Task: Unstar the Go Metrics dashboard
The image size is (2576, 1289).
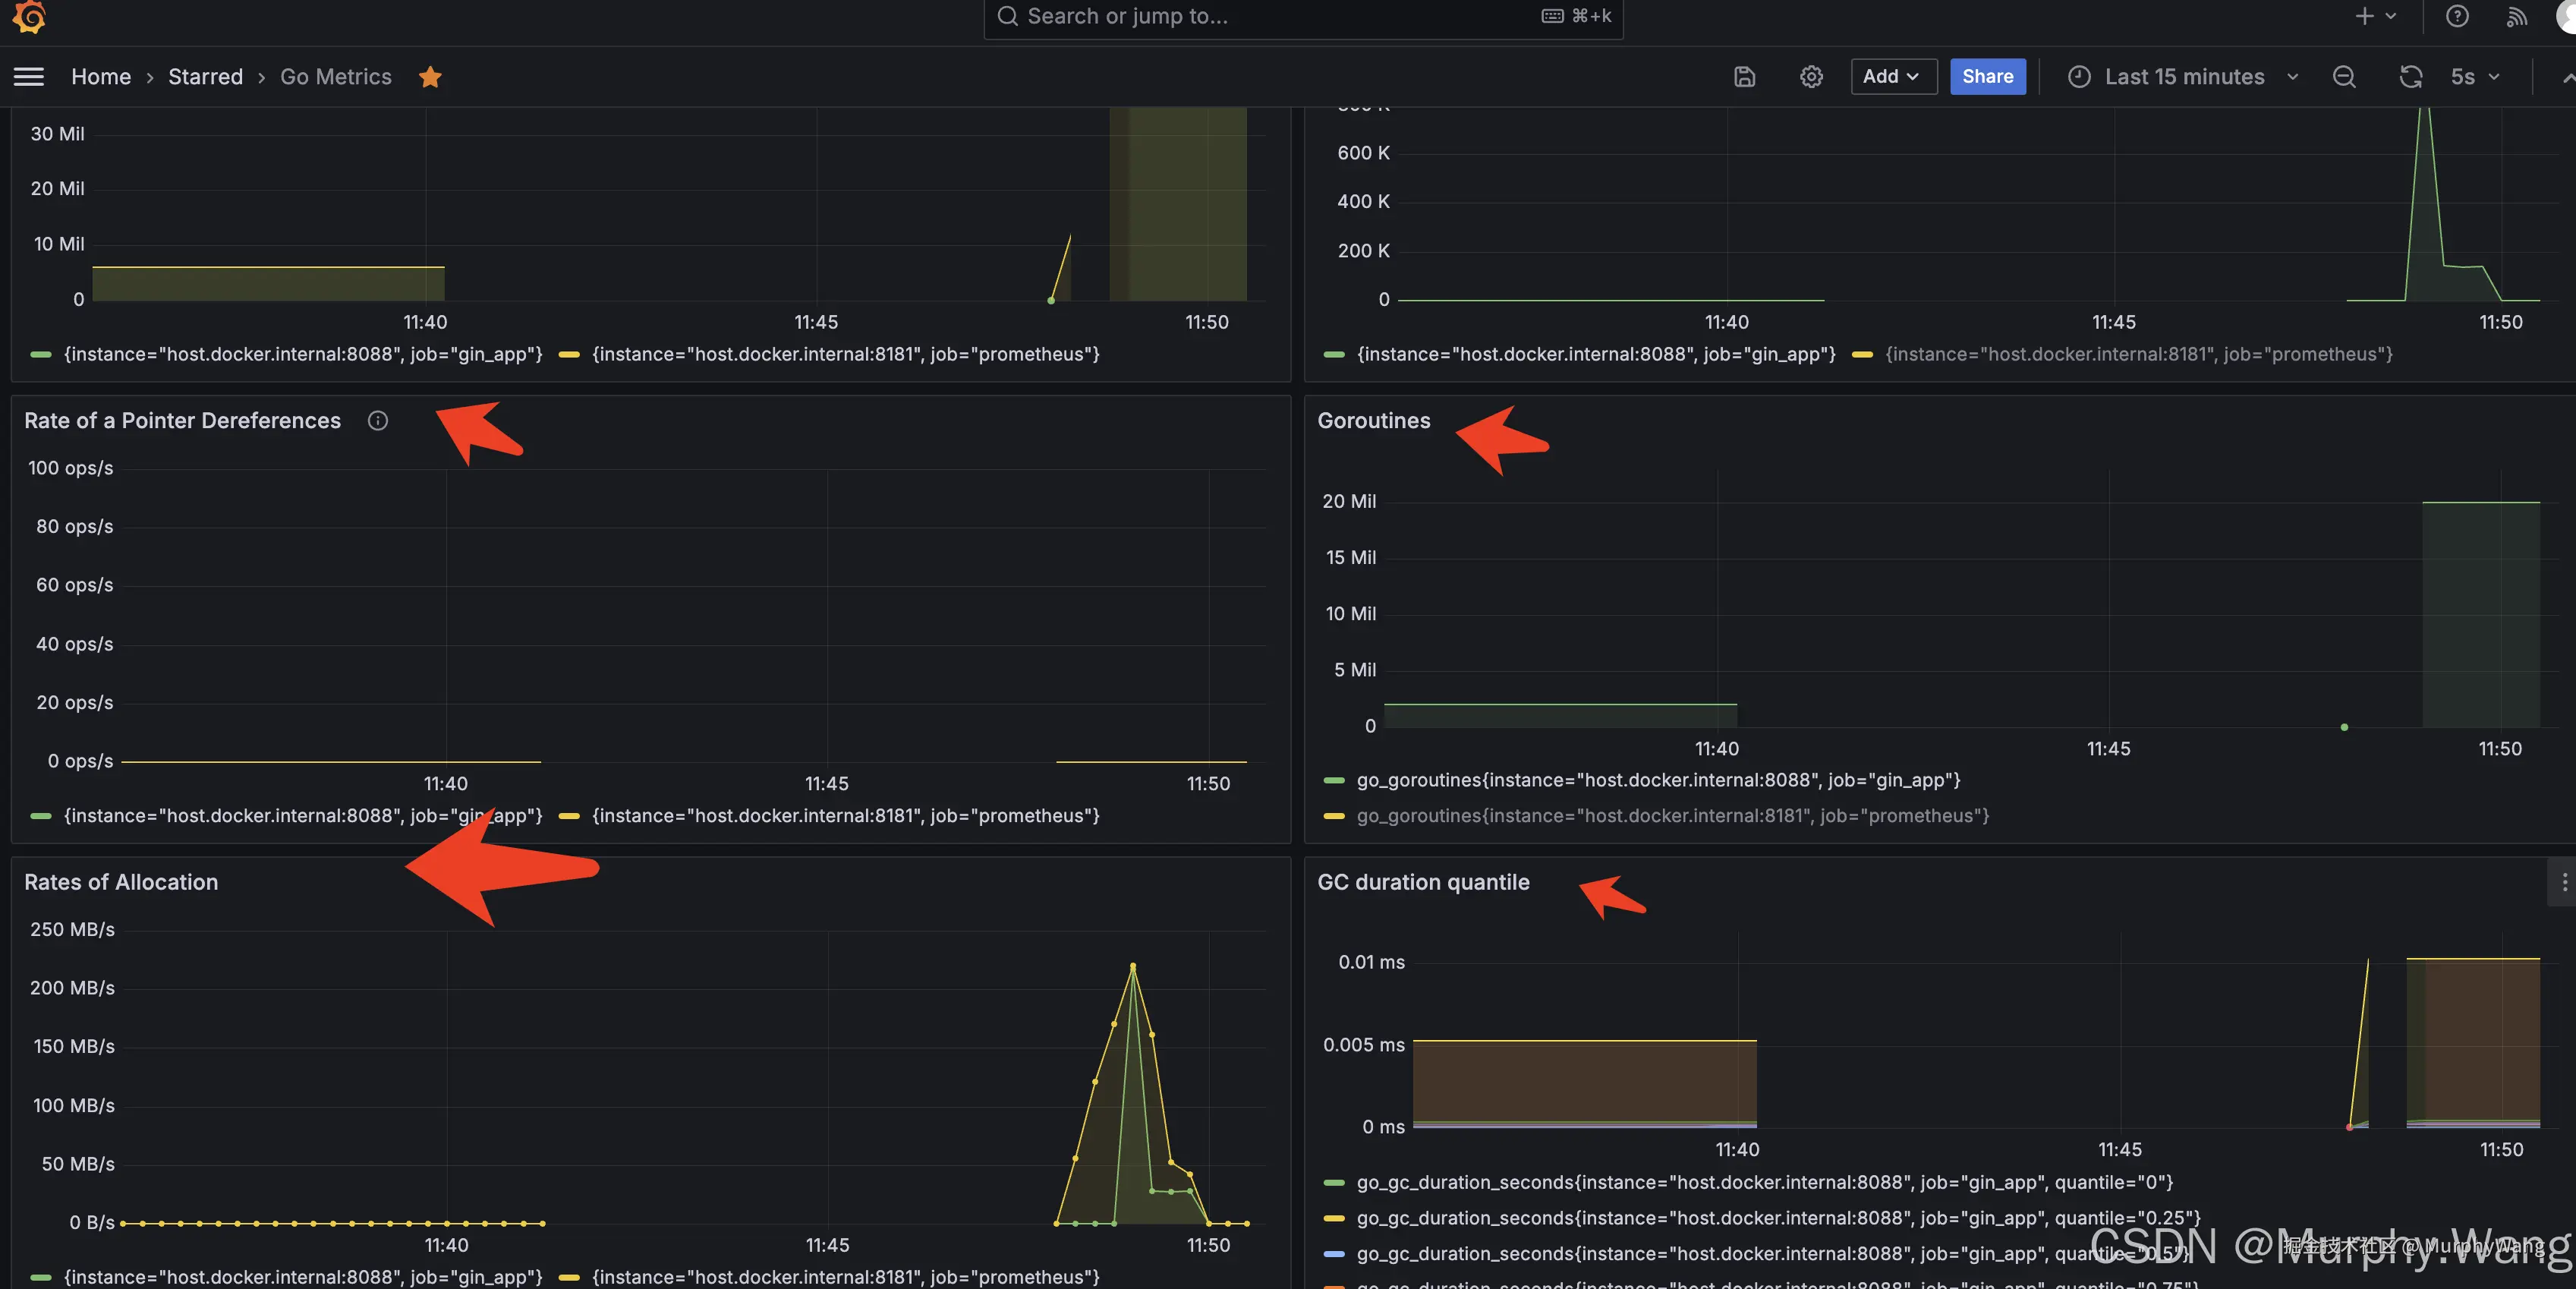Action: (x=430, y=77)
